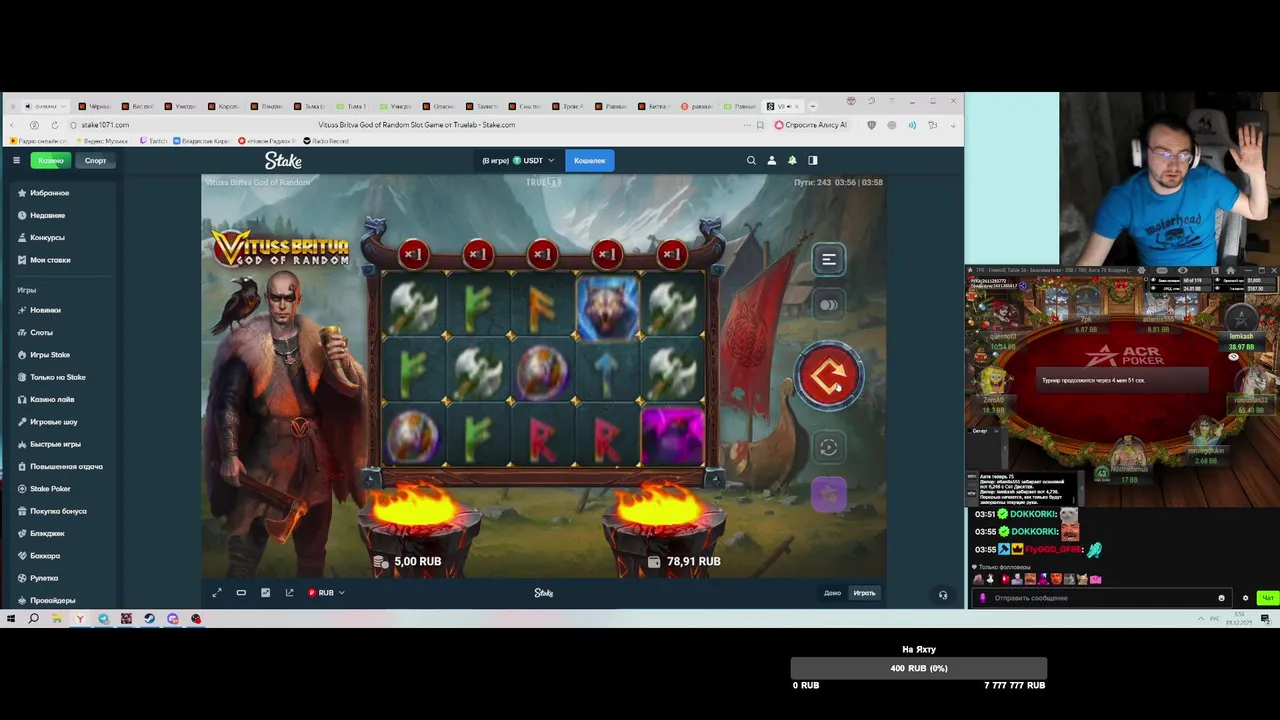
Task: Click the search magnifier icon in Stake header
Action: (x=751, y=160)
